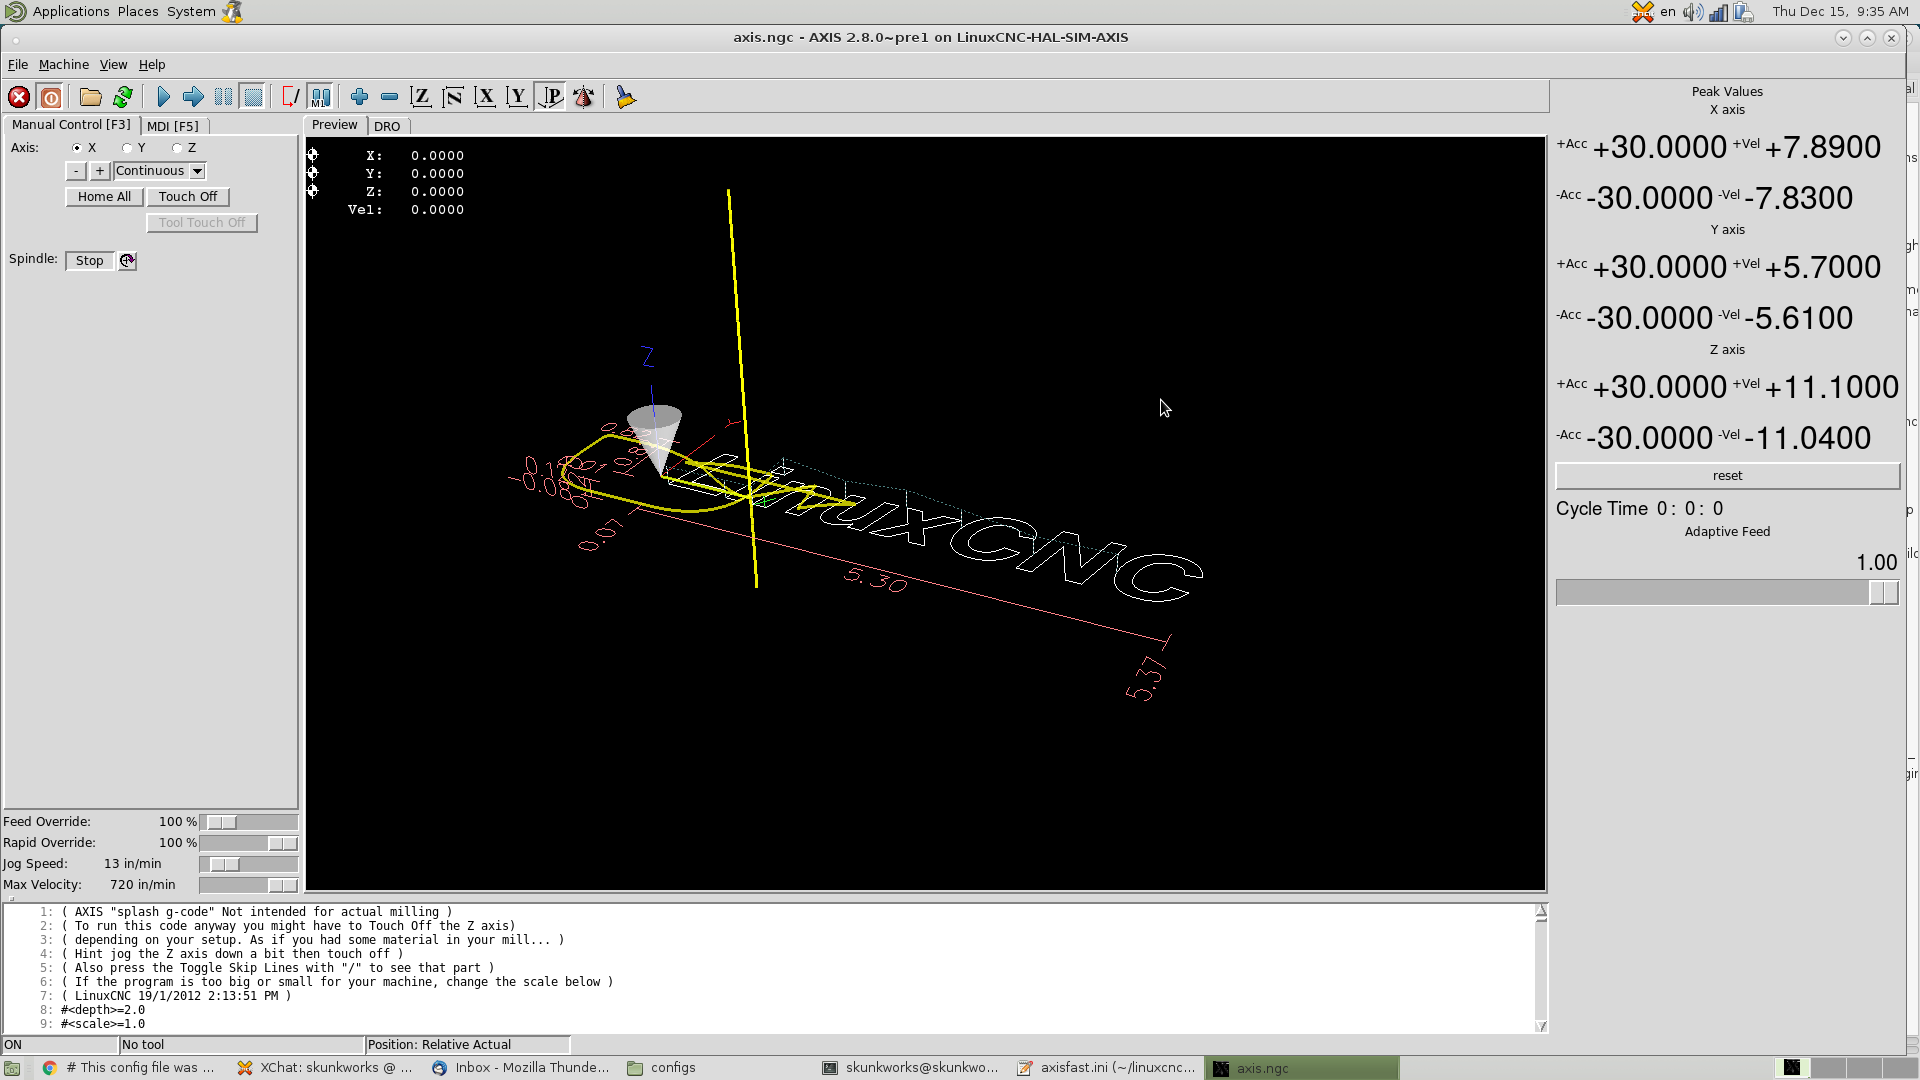Viewport: 1920px width, 1080px height.
Task: Select the Preview tab
Action: point(334,125)
